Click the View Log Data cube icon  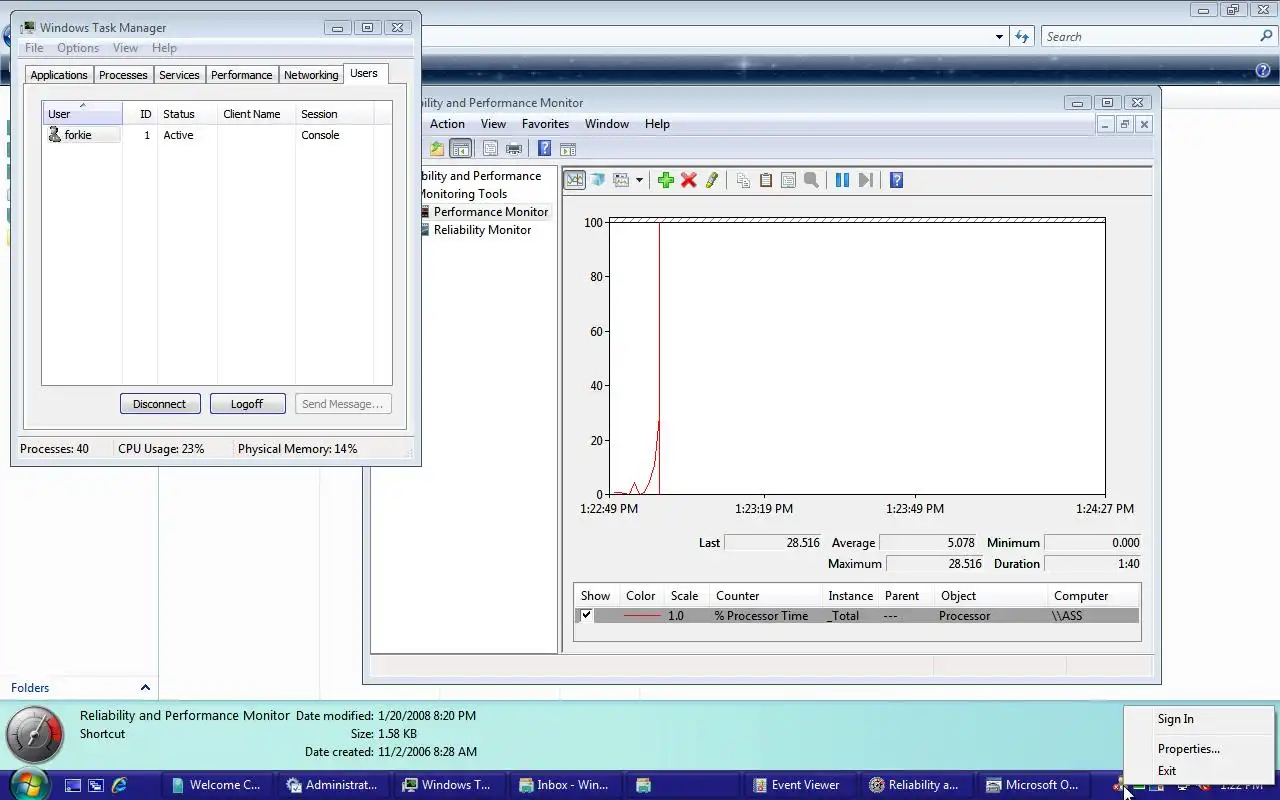(x=598, y=180)
